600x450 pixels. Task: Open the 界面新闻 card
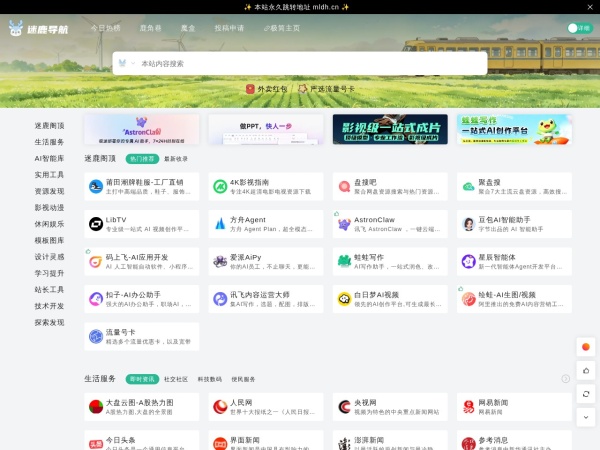(266, 440)
